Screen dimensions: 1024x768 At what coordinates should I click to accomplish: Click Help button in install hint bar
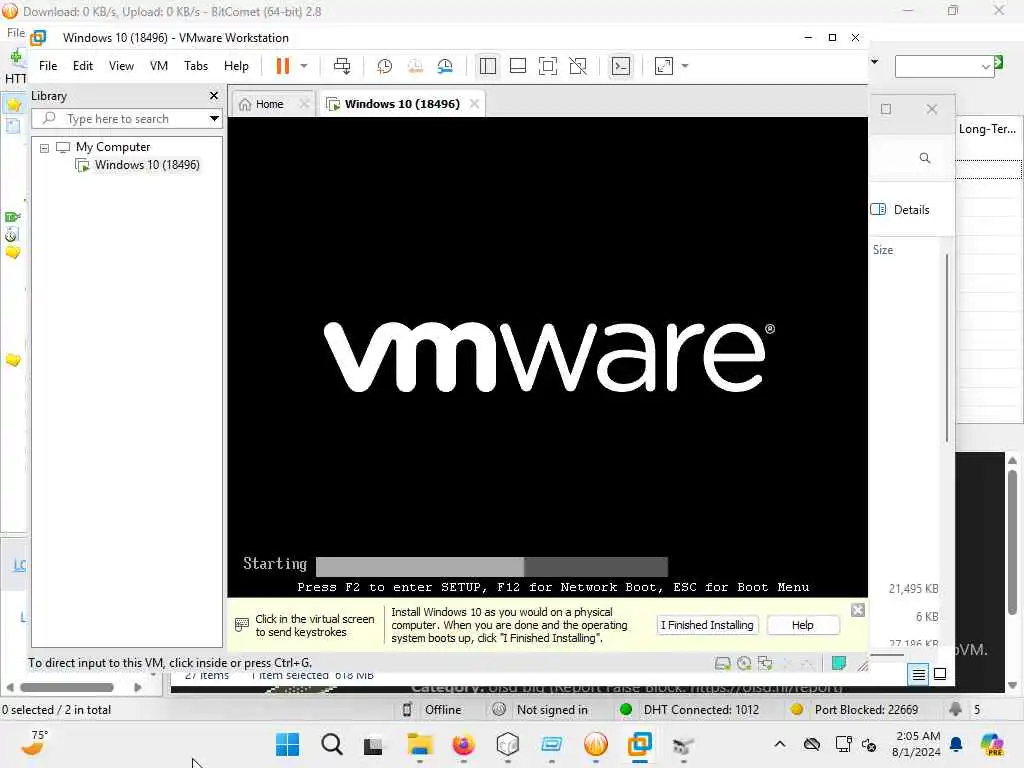point(803,625)
